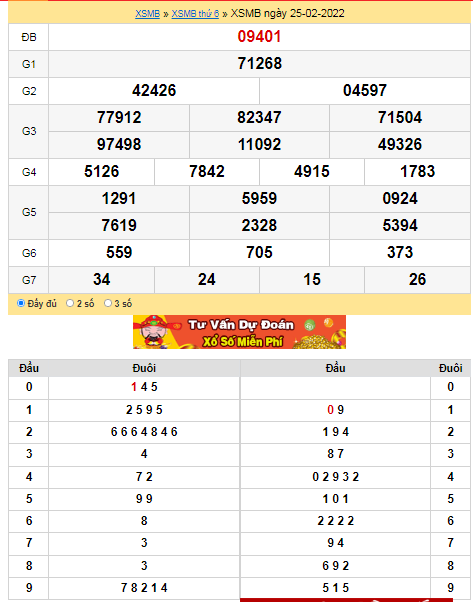Open the XSMB breadcrumb link
Viewport: 473px width, 602px height.
click(x=147, y=14)
